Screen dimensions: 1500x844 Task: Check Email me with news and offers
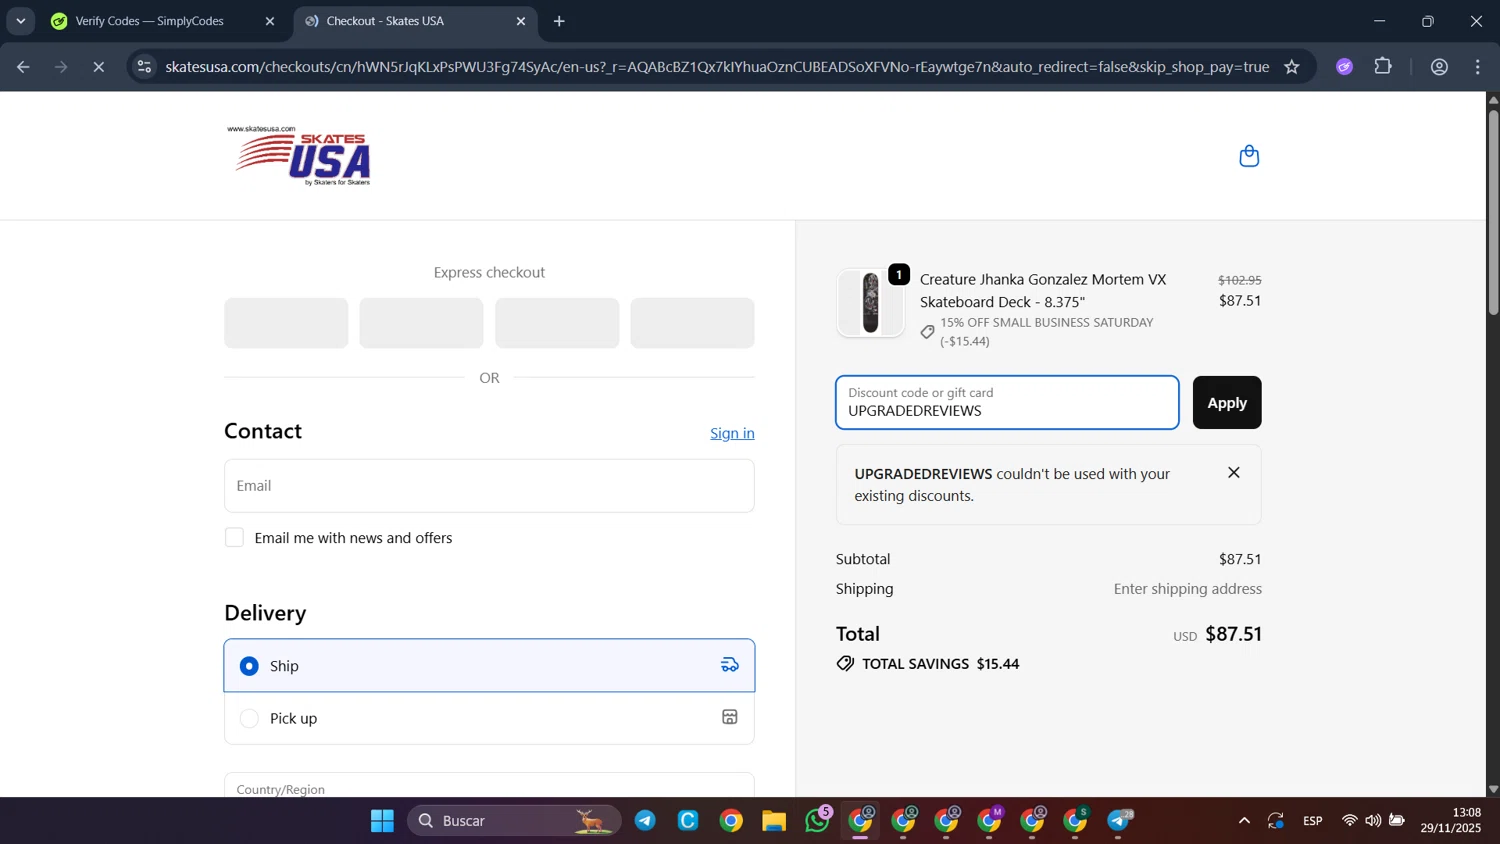pos(234,538)
